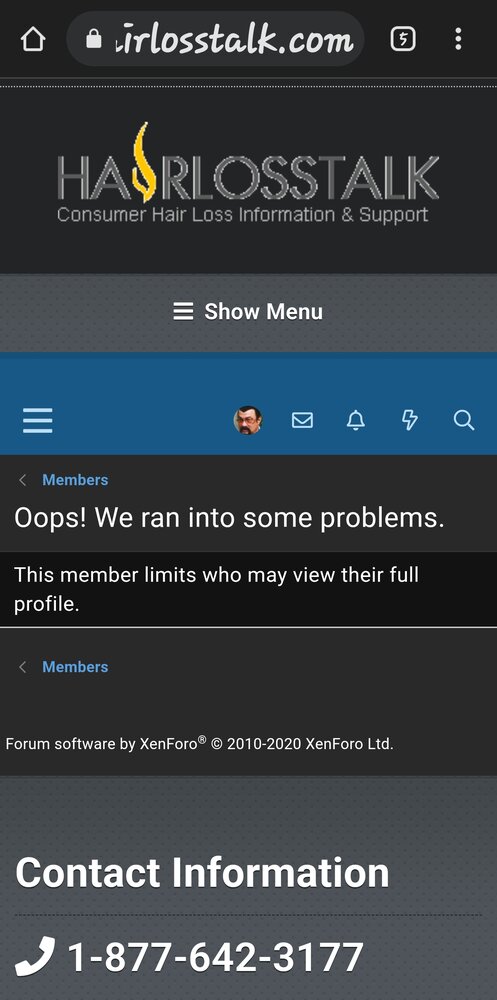Open conversations envelope inbox icon
497x1000 pixels.
click(302, 420)
